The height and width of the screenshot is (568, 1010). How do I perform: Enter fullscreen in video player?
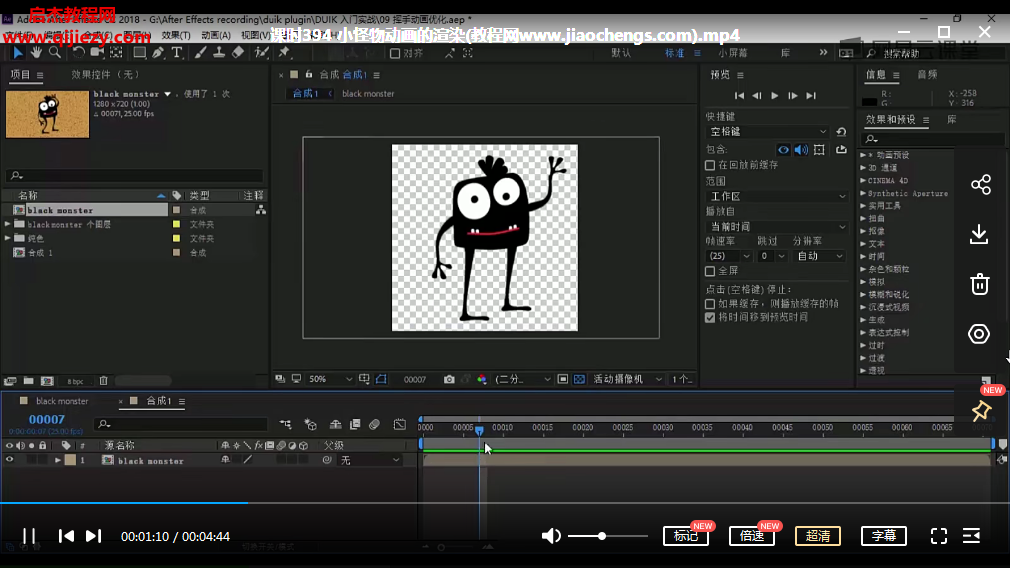click(939, 536)
